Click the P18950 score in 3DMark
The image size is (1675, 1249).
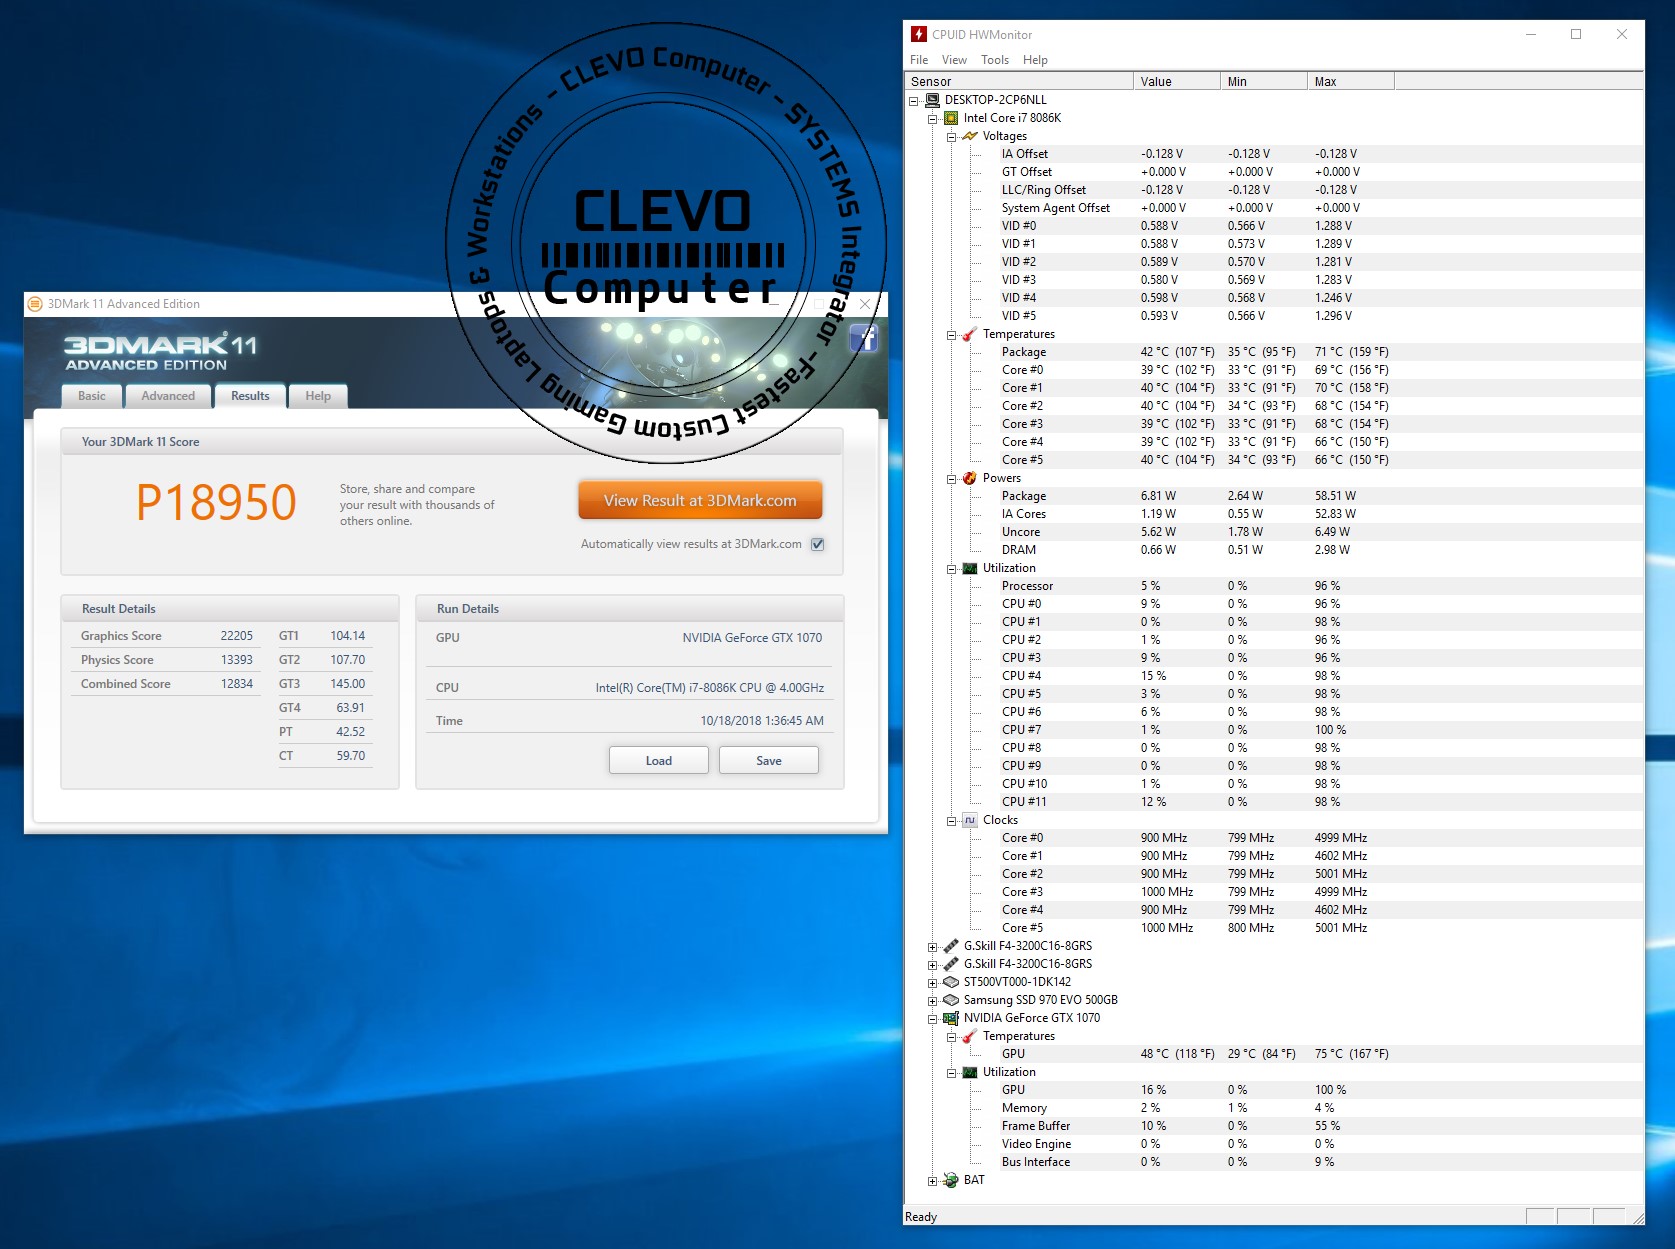216,502
